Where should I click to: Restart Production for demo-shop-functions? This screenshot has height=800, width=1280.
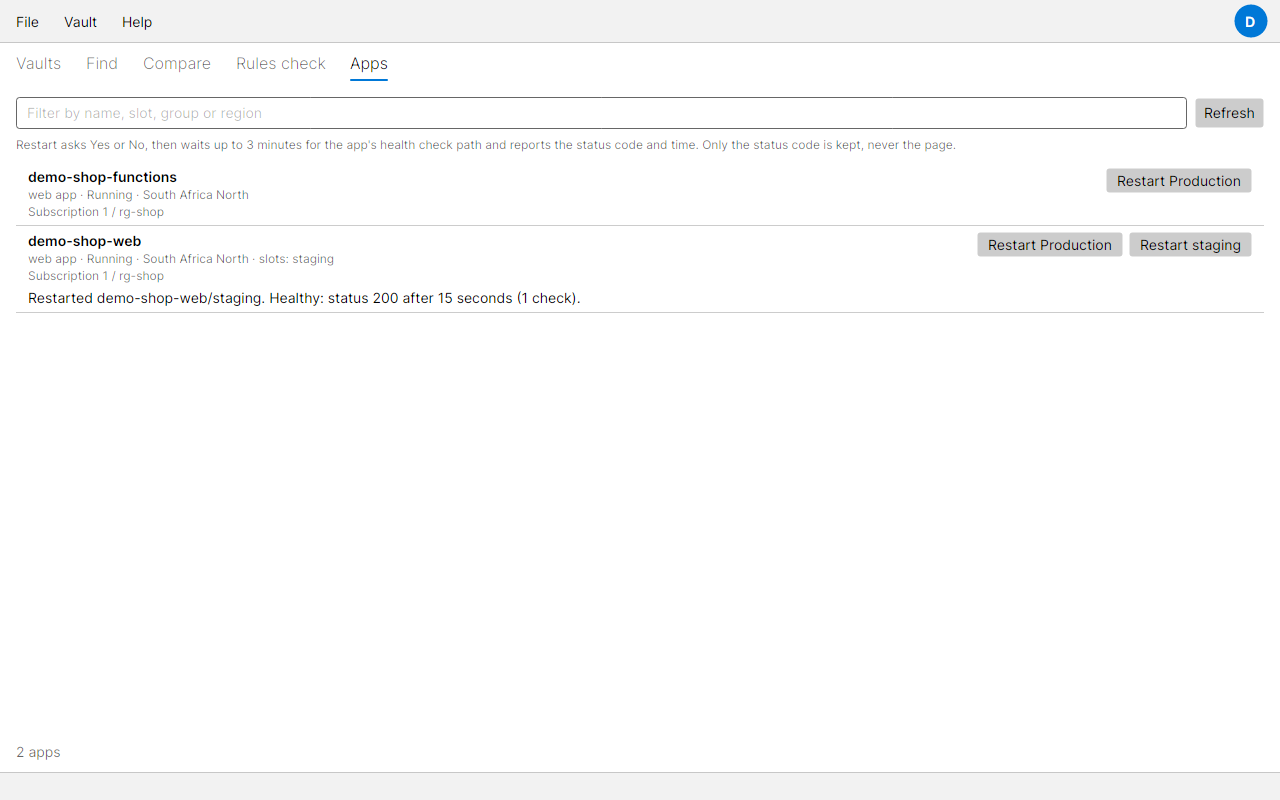pos(1179,181)
